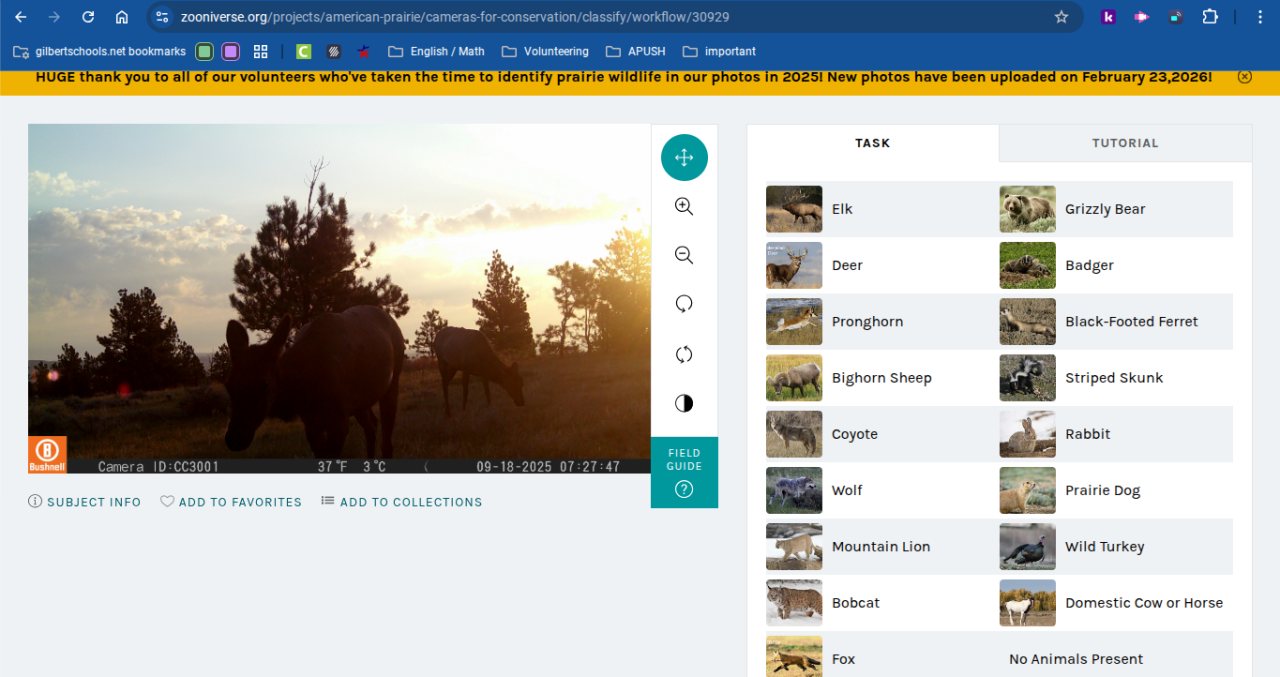The width and height of the screenshot is (1280, 677).
Task: Open Subject Info details
Action: tap(85, 502)
